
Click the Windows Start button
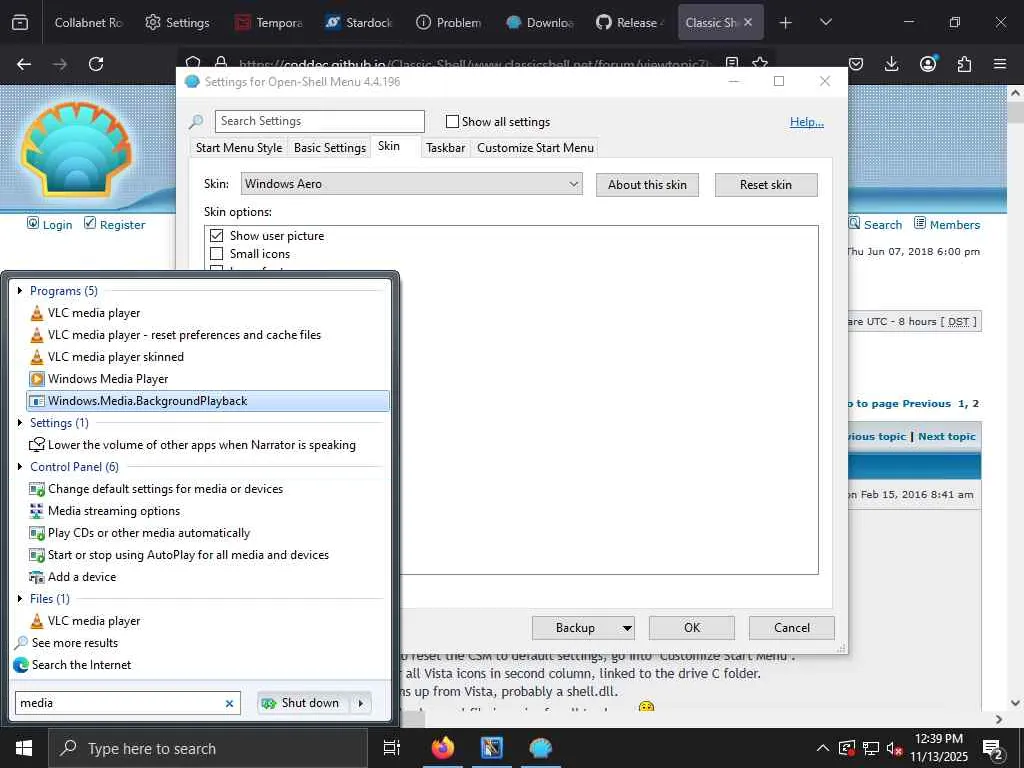pos(24,748)
